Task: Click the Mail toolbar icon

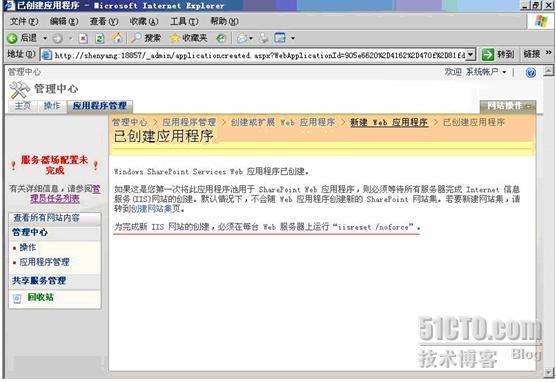Action: (243, 38)
